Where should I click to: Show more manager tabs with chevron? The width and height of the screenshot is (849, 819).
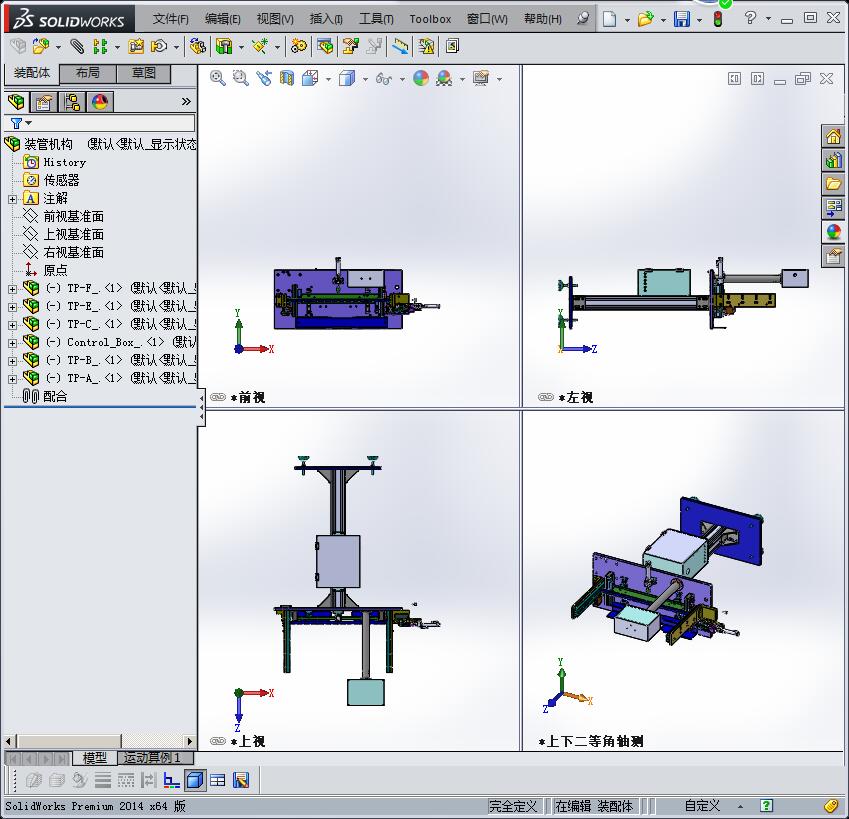(186, 101)
